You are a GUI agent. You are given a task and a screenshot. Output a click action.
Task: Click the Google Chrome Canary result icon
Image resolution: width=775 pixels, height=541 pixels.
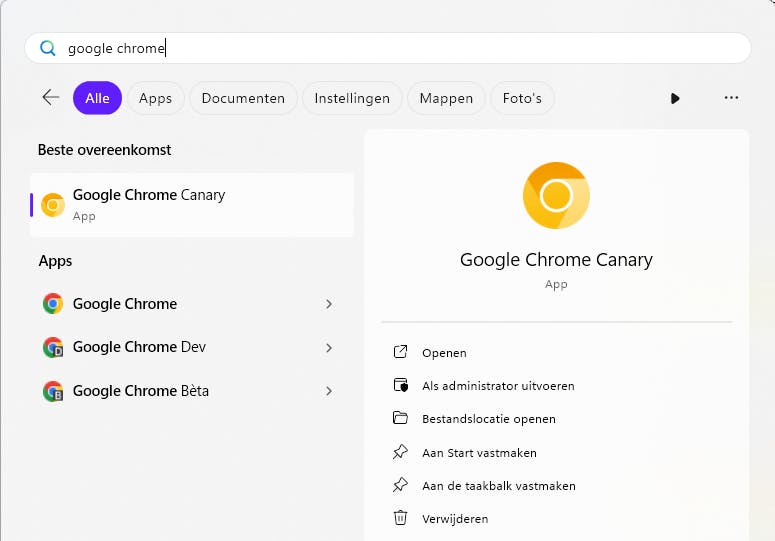click(53, 205)
